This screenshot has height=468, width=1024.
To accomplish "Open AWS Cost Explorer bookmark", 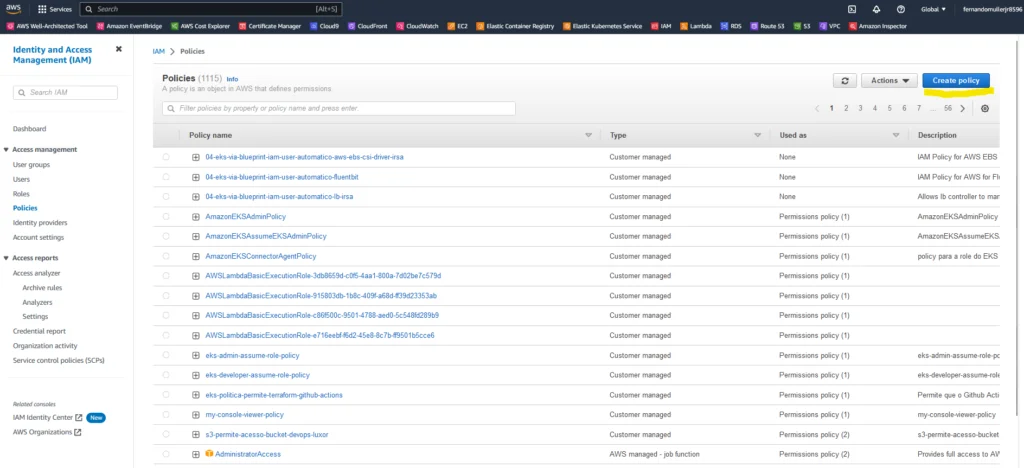I will (199, 26).
